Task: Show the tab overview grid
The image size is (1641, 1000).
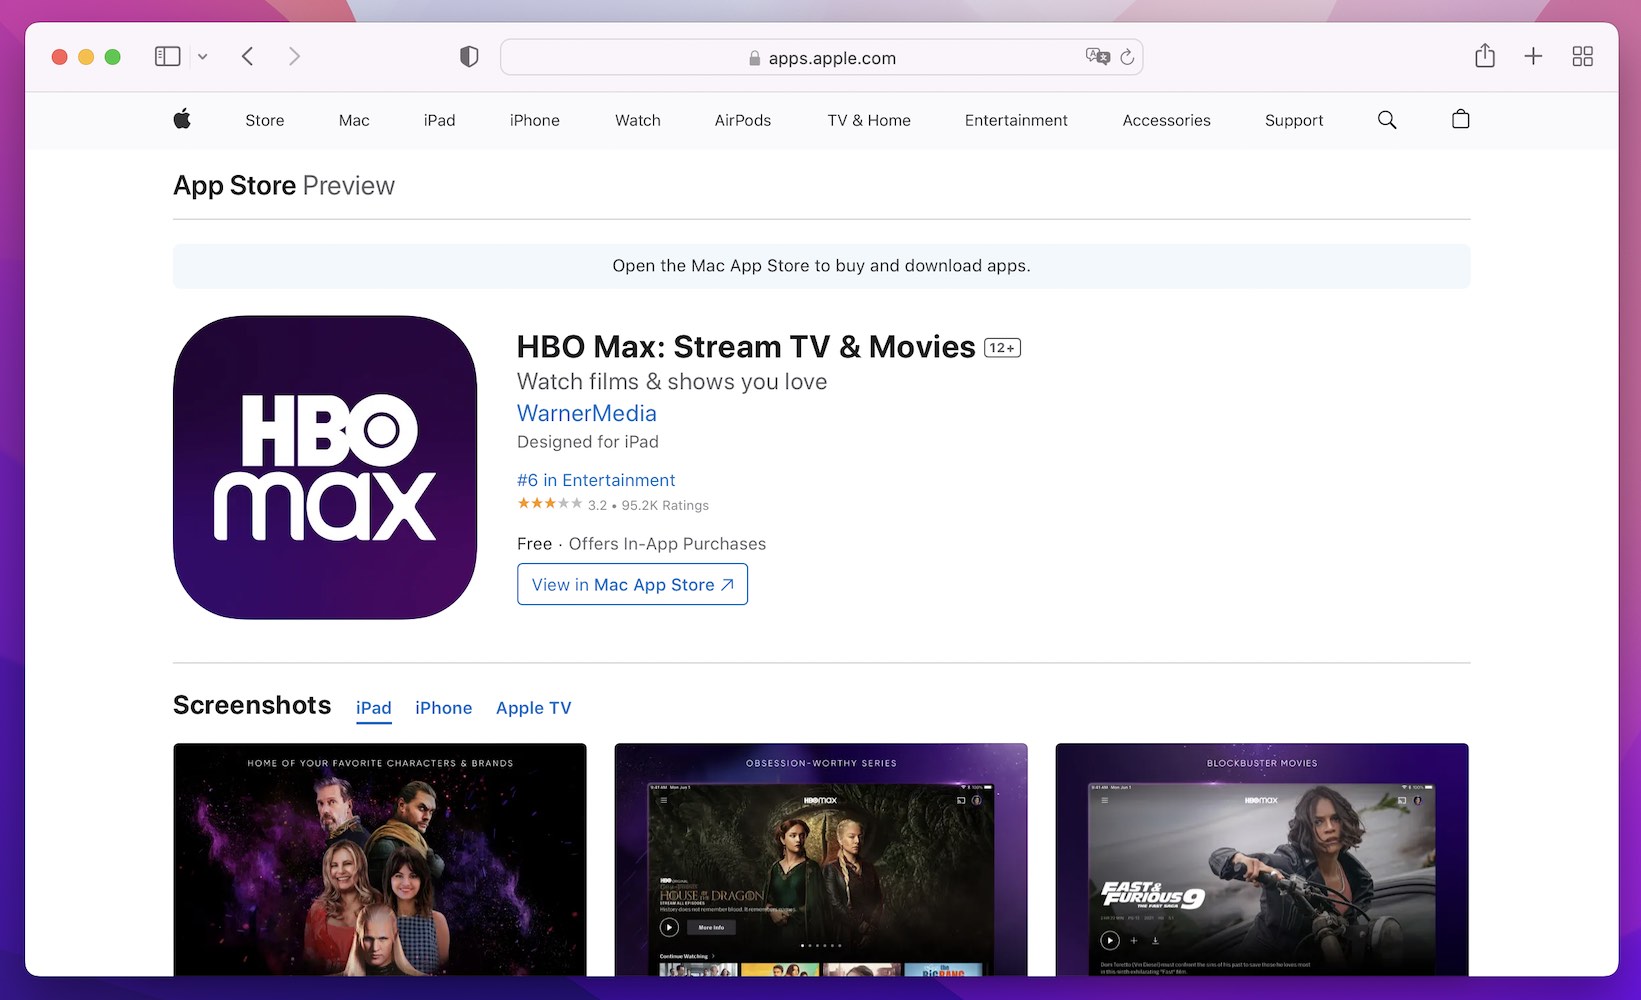Action: coord(1582,57)
